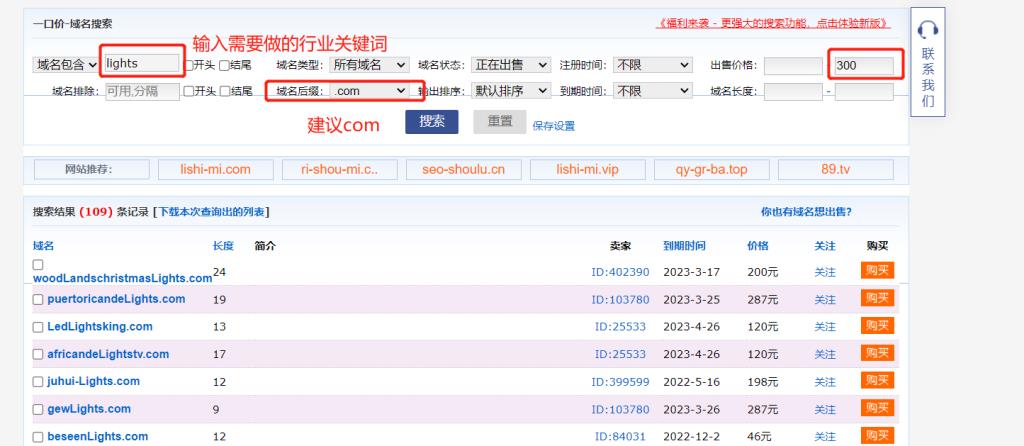The width and height of the screenshot is (1024, 446).
Task: Open gewLights.com domain link
Action: [89, 409]
